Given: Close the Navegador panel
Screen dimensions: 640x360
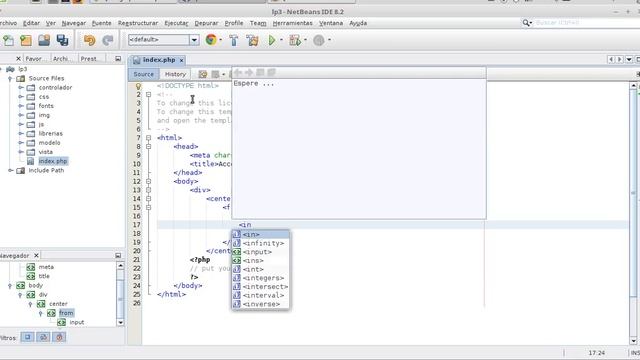Looking at the screenshot, I should coord(36,256).
